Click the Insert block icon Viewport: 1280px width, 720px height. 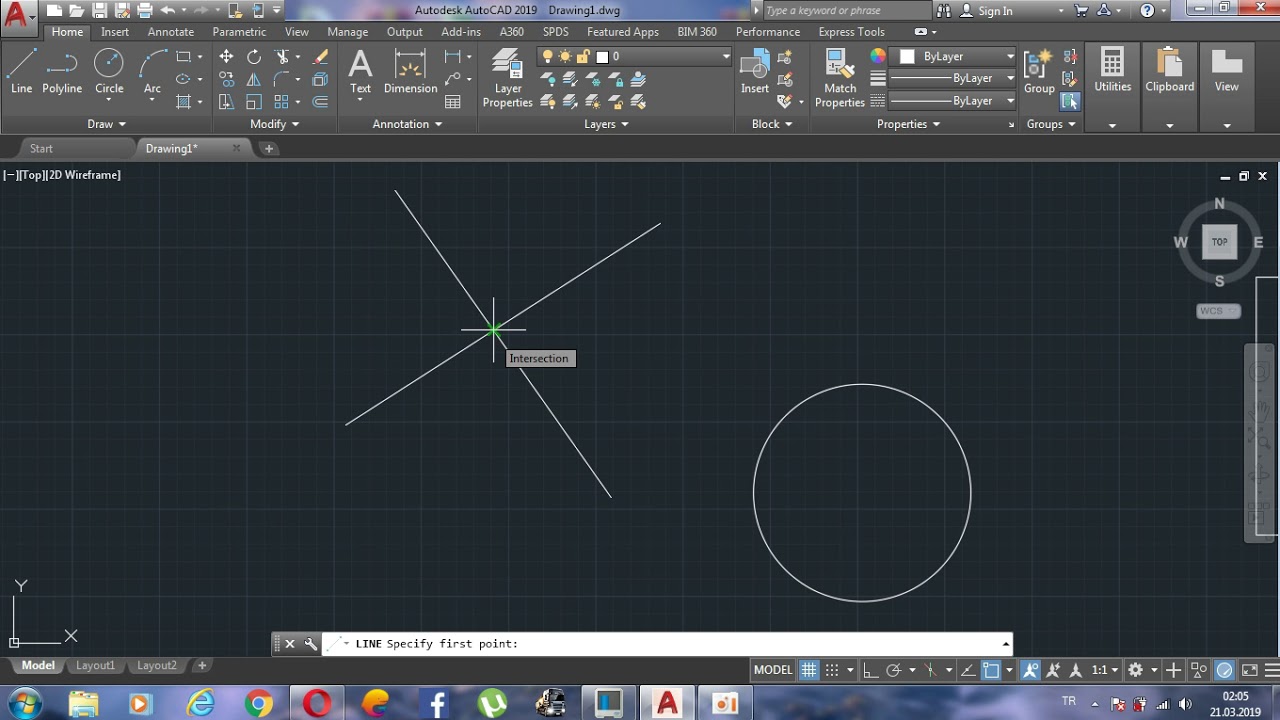(x=755, y=72)
